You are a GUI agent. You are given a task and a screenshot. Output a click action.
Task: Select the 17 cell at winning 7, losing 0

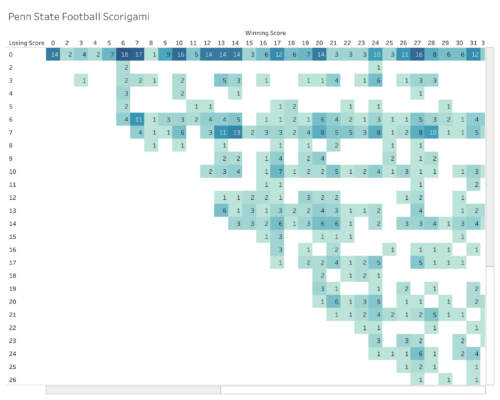pyautogui.click(x=137, y=54)
